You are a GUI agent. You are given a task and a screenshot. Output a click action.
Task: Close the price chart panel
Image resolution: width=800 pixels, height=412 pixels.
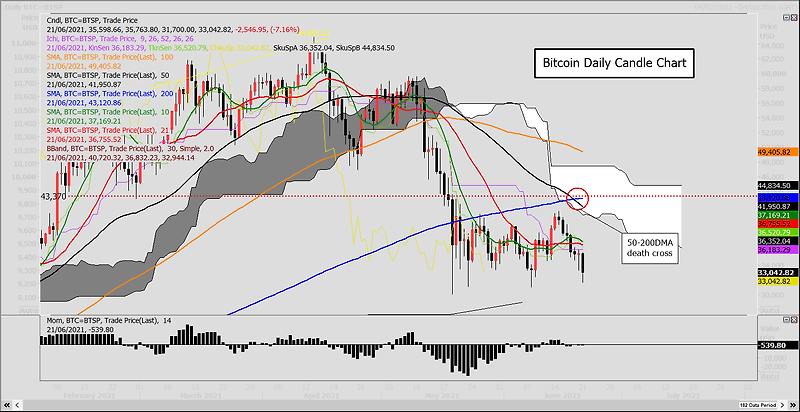(793, 17)
